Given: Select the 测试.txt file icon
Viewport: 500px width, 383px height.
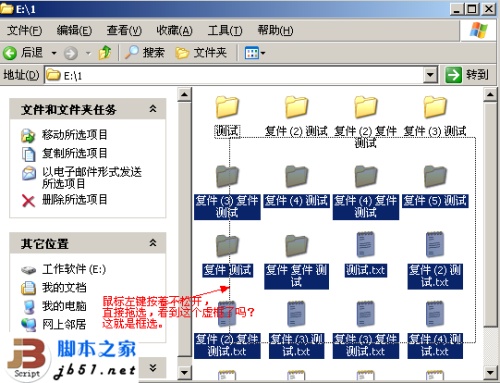Looking at the screenshot, I should tap(366, 245).
